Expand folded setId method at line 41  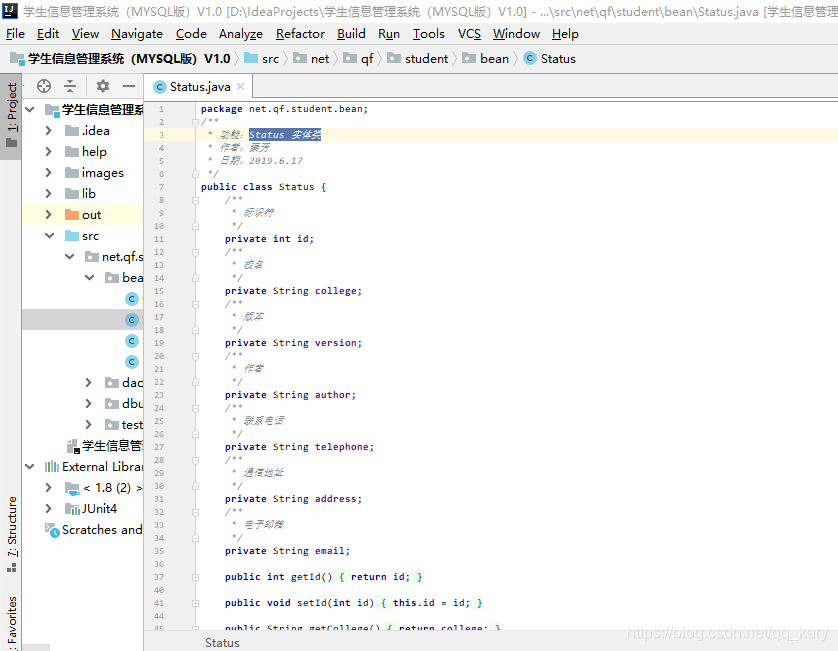pyautogui.click(x=195, y=603)
